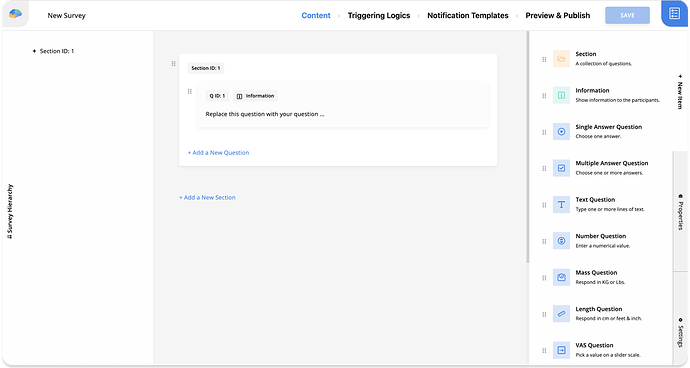This screenshot has width=690, height=368.
Task: Click drag handle next to Text Question
Action: [544, 205]
